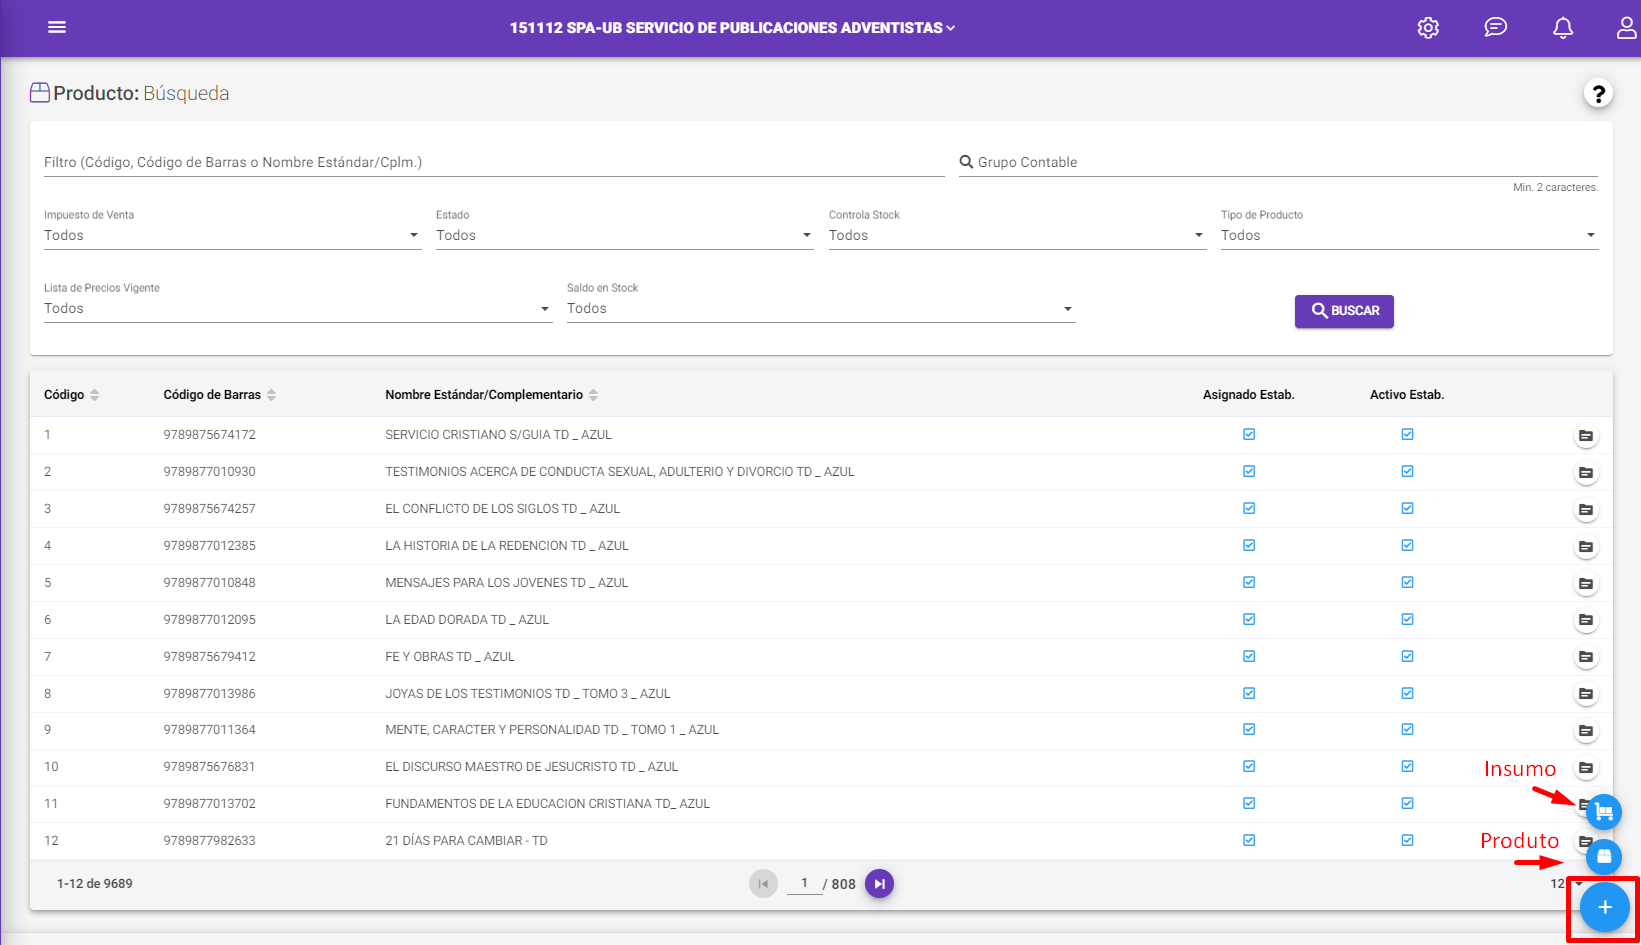Click the current page number field
Image resolution: width=1641 pixels, height=945 pixels.
click(804, 883)
